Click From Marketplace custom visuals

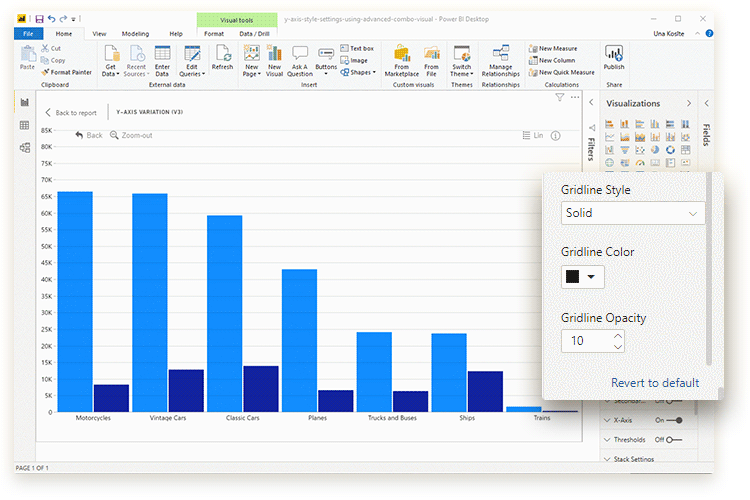(402, 61)
